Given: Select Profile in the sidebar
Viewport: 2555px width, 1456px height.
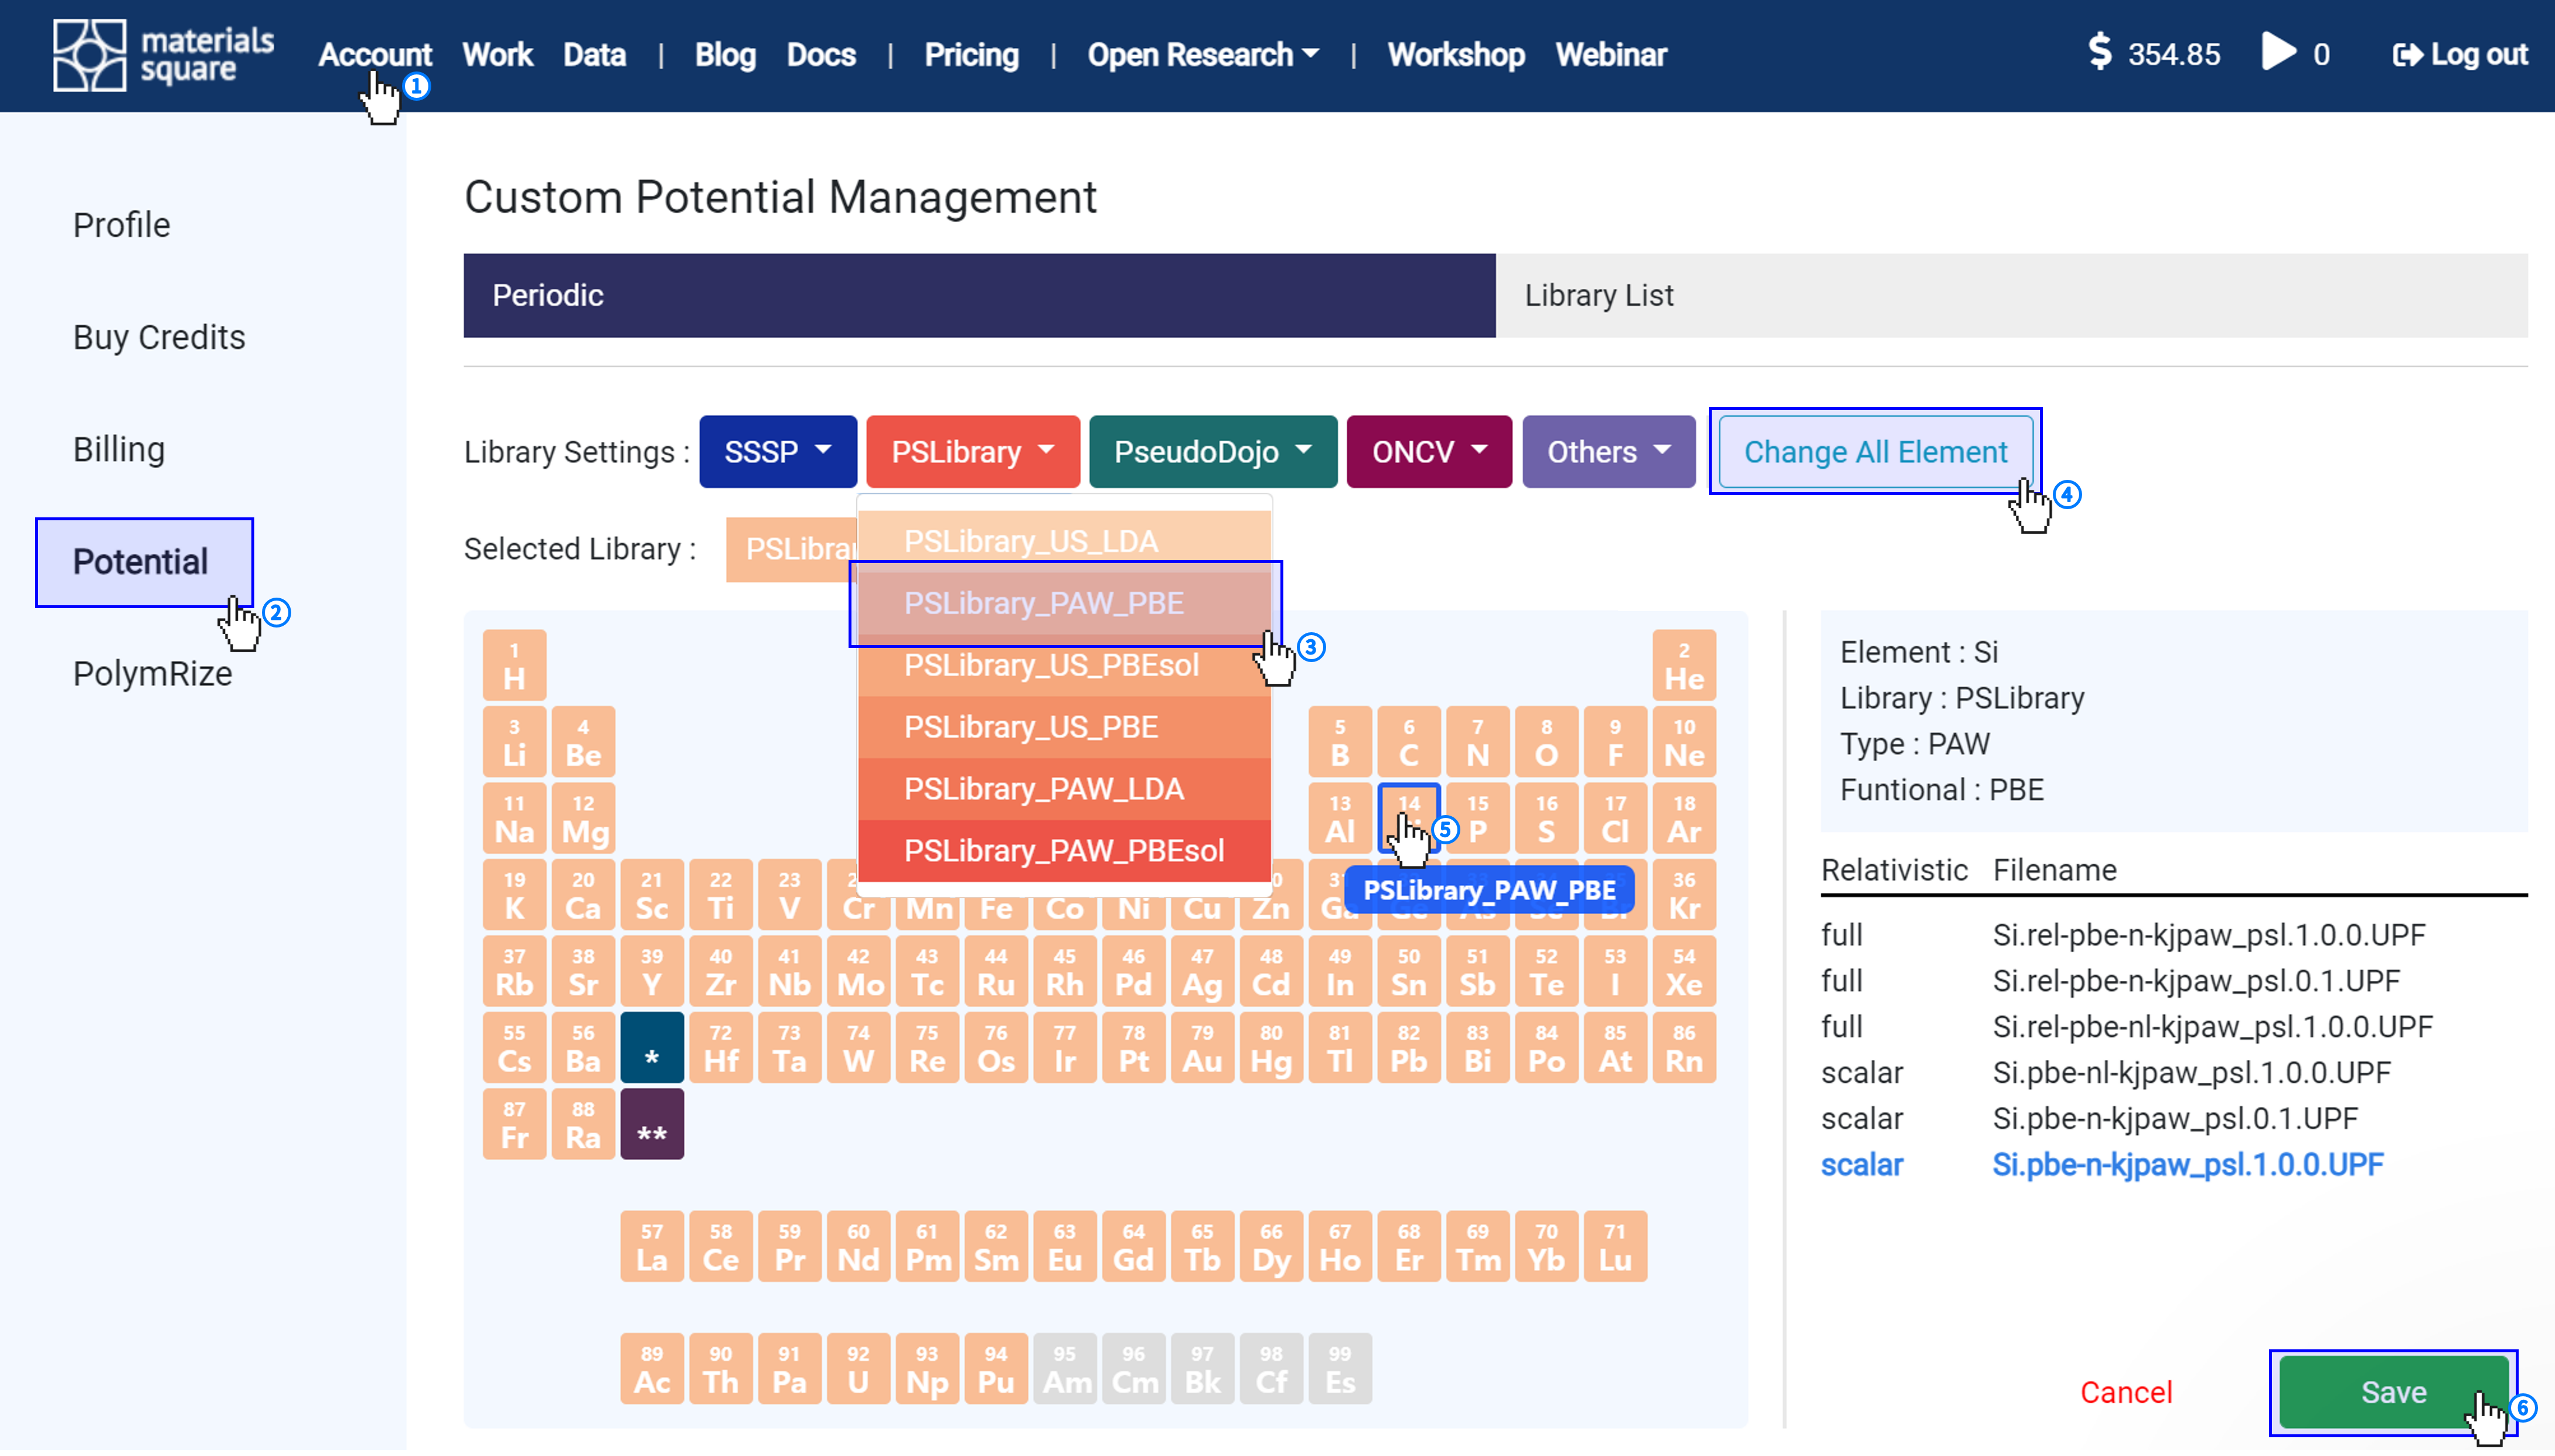Looking at the screenshot, I should point(121,226).
